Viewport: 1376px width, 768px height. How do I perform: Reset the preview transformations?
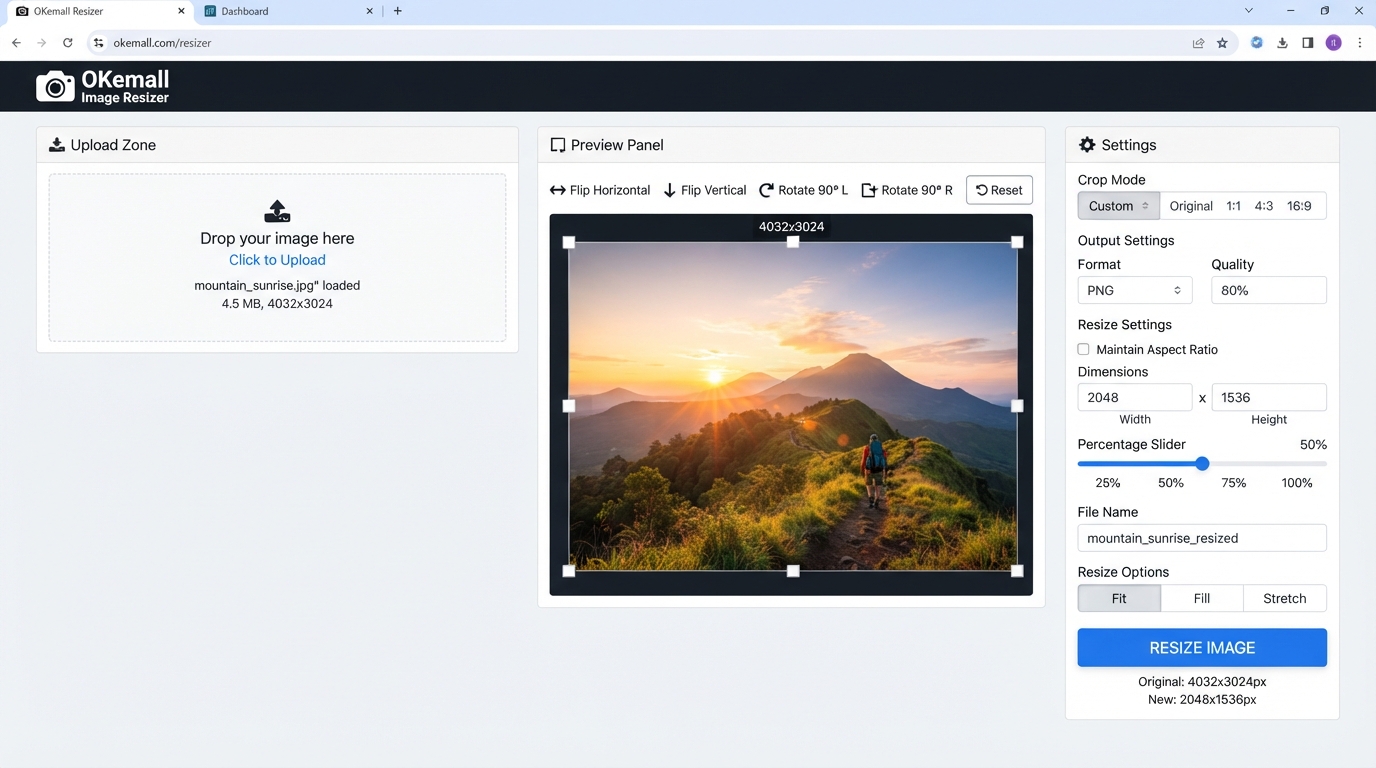click(999, 190)
